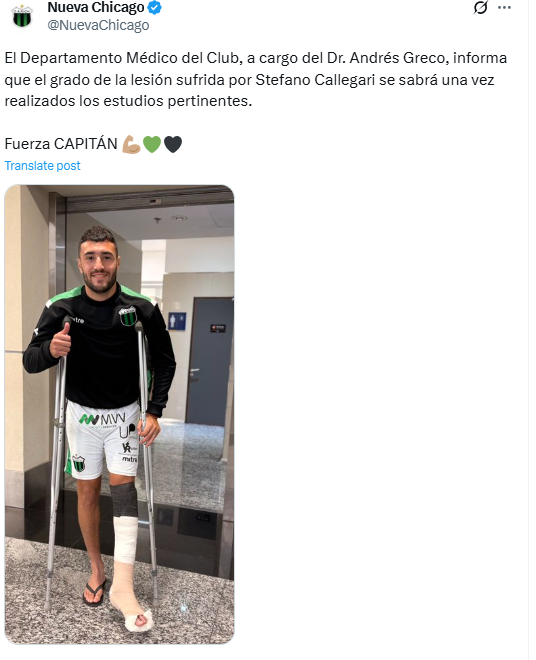Open the @NuevaChicago handle link
Viewport: 536px width, 660px height.
coord(98,25)
